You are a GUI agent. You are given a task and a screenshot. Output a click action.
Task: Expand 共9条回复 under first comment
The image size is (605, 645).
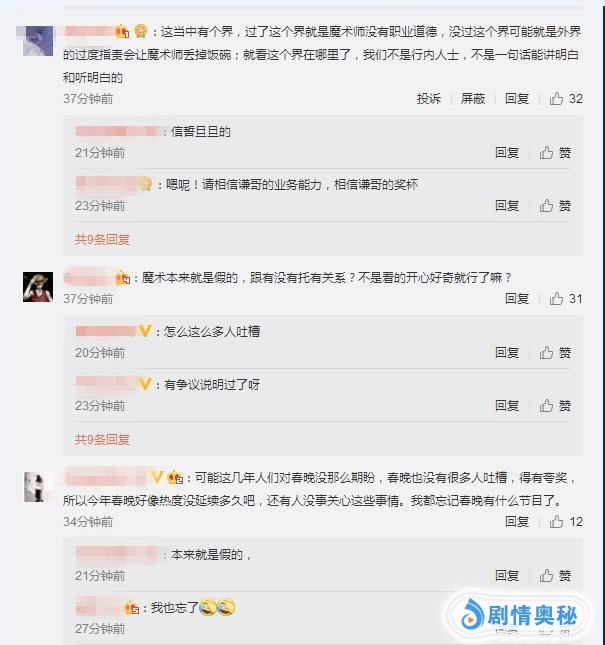tap(102, 239)
